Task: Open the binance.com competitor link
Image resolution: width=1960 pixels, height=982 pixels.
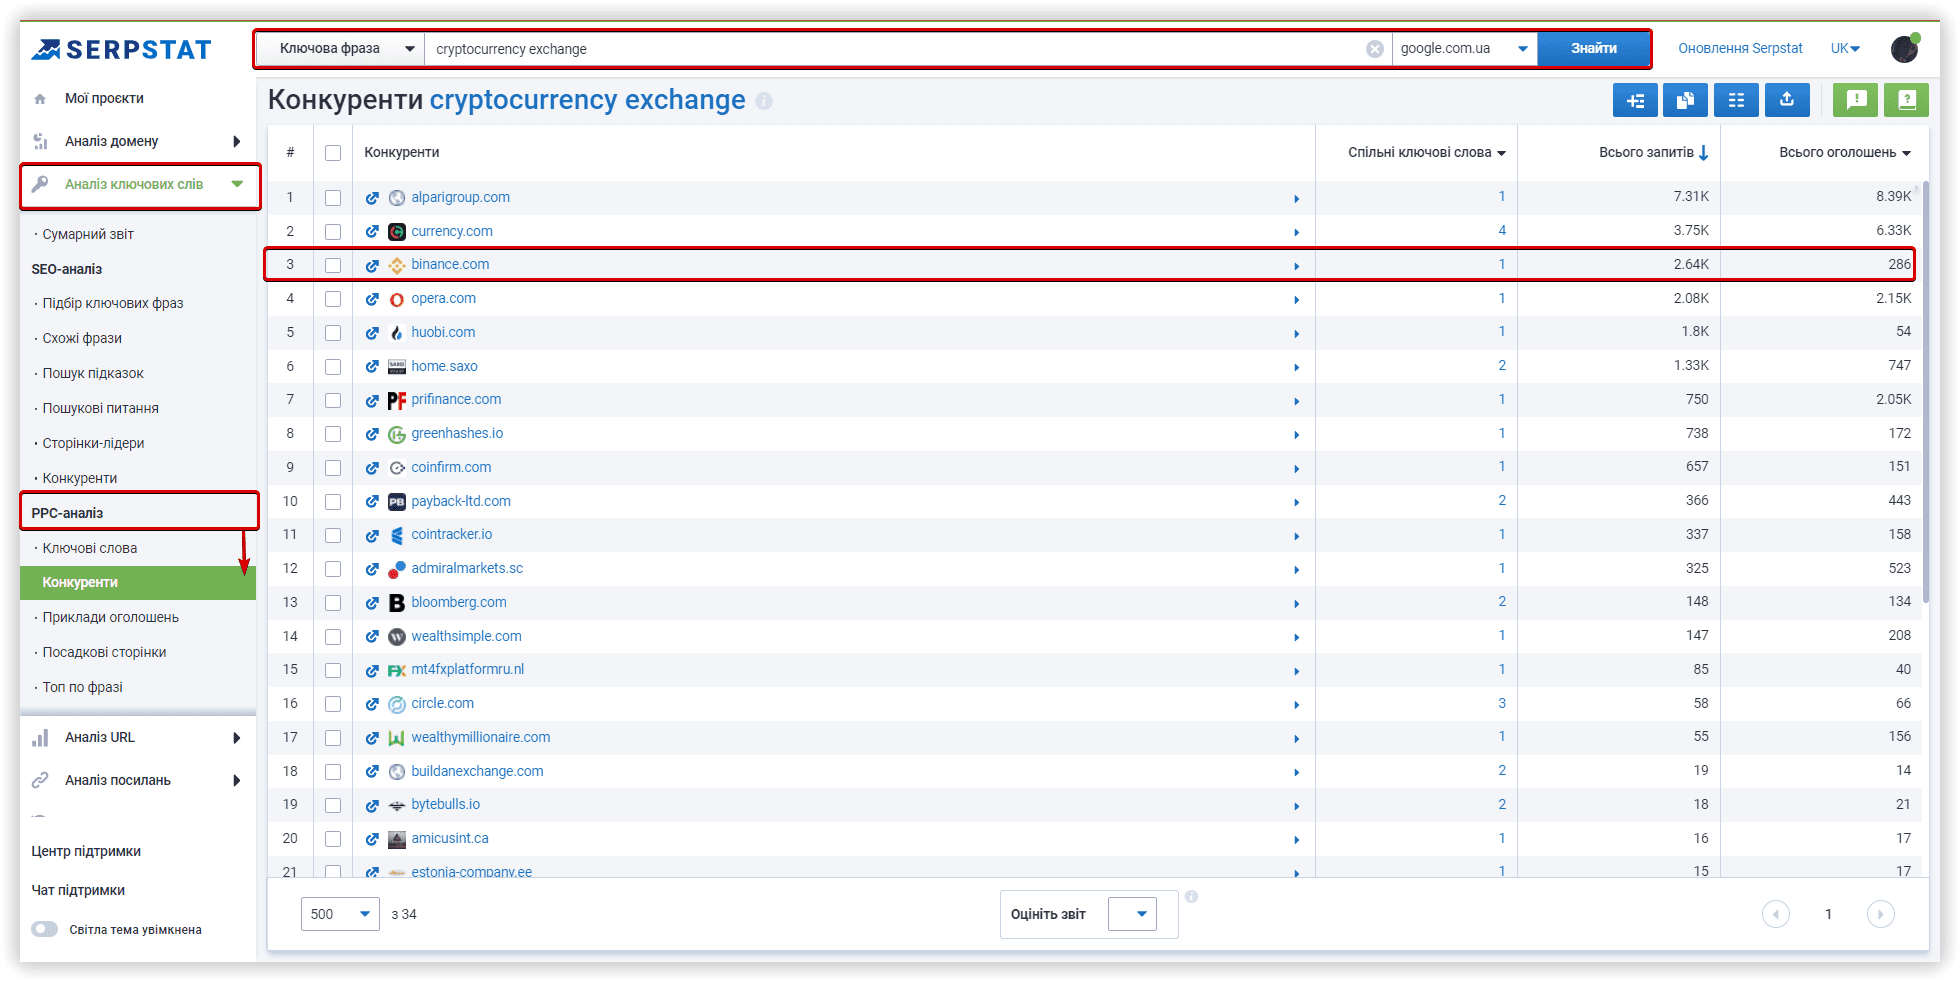Action: point(450,265)
